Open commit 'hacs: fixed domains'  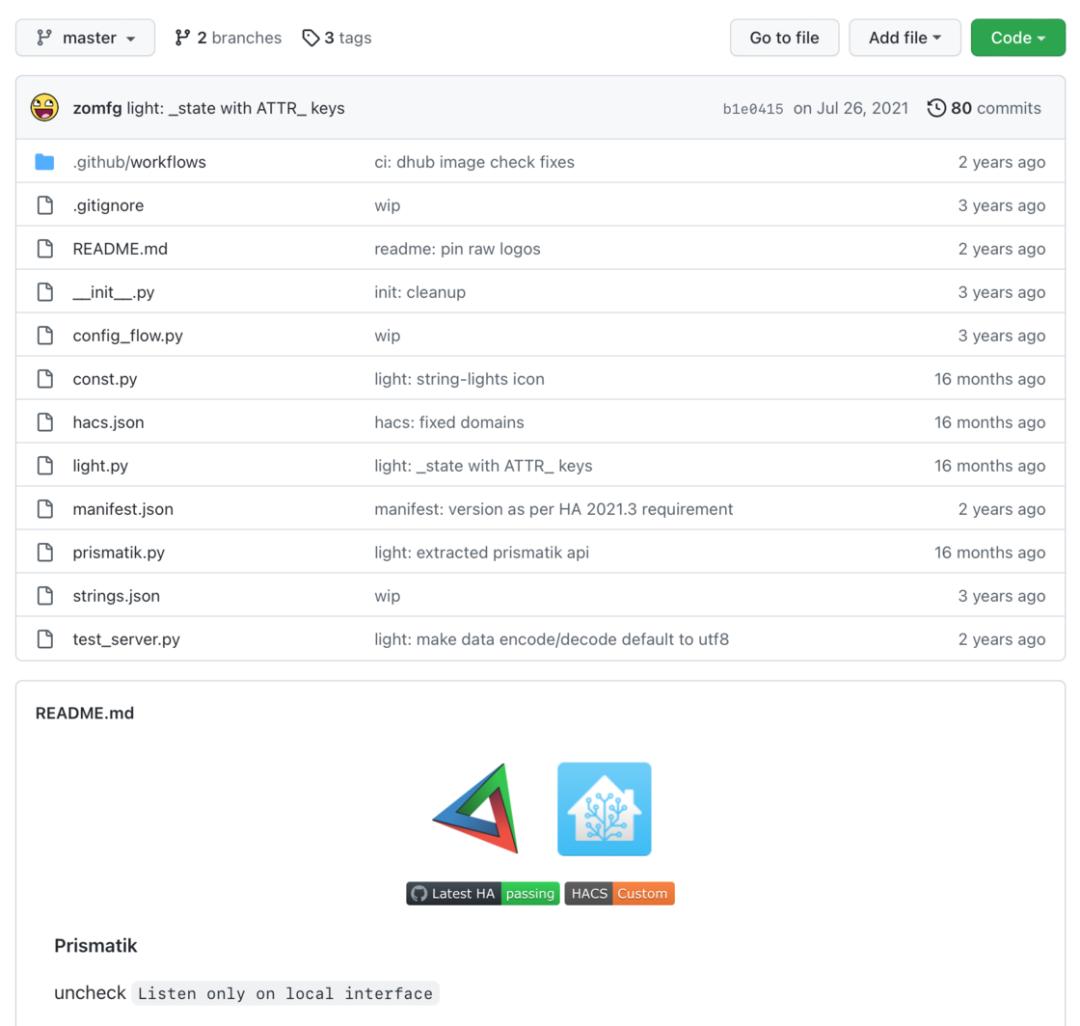(x=449, y=422)
